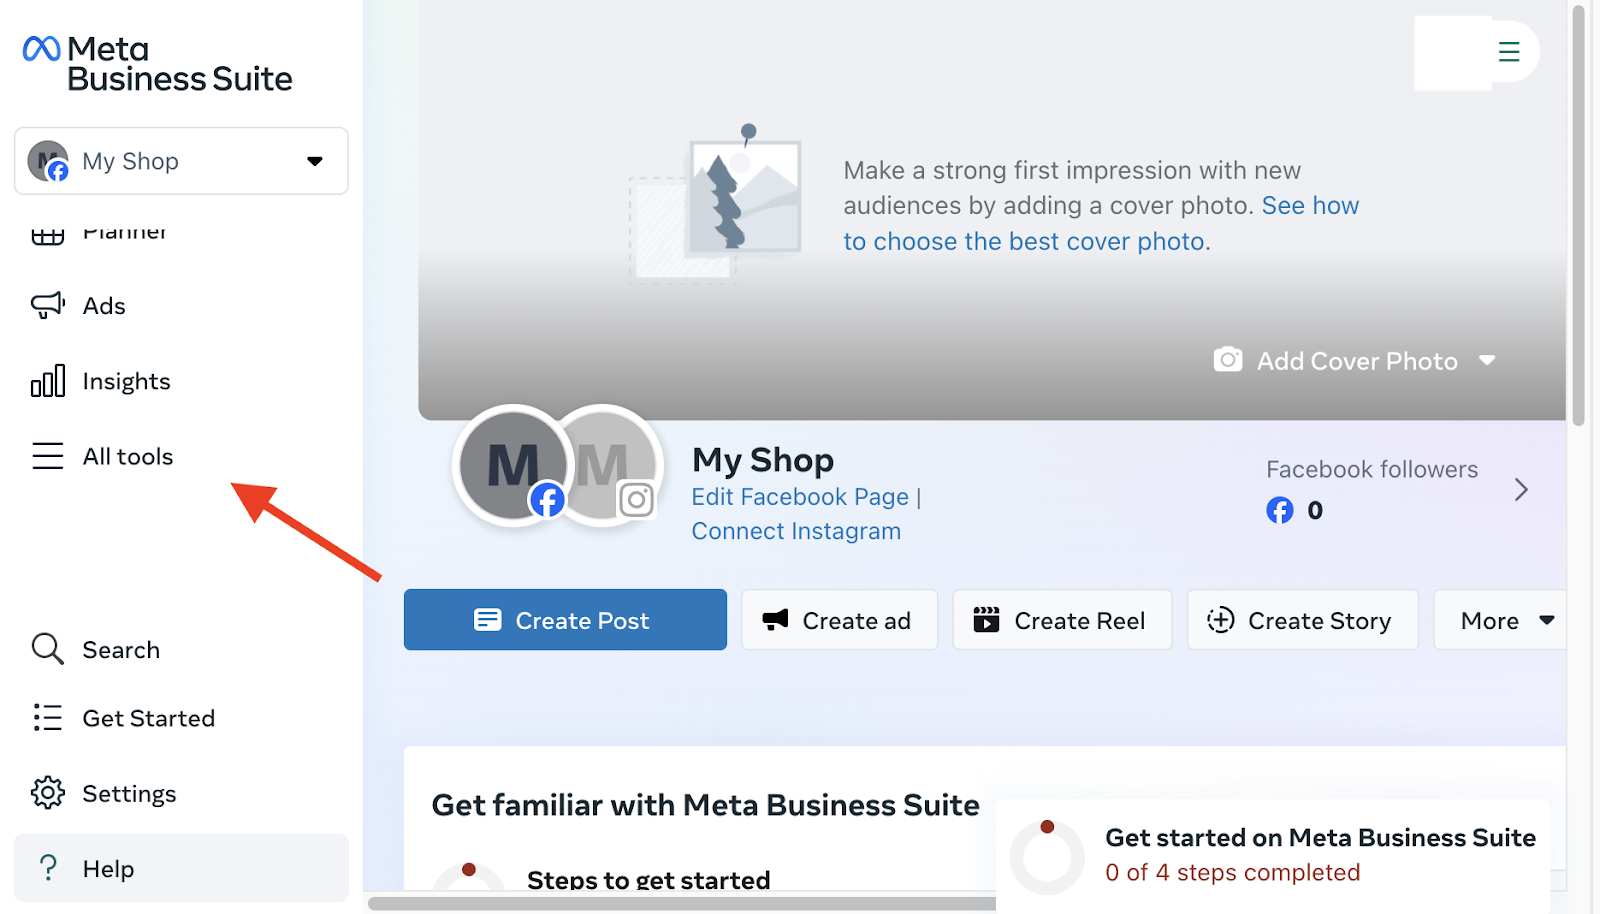Click Add Cover Photo label
1600x914 pixels.
(1357, 361)
